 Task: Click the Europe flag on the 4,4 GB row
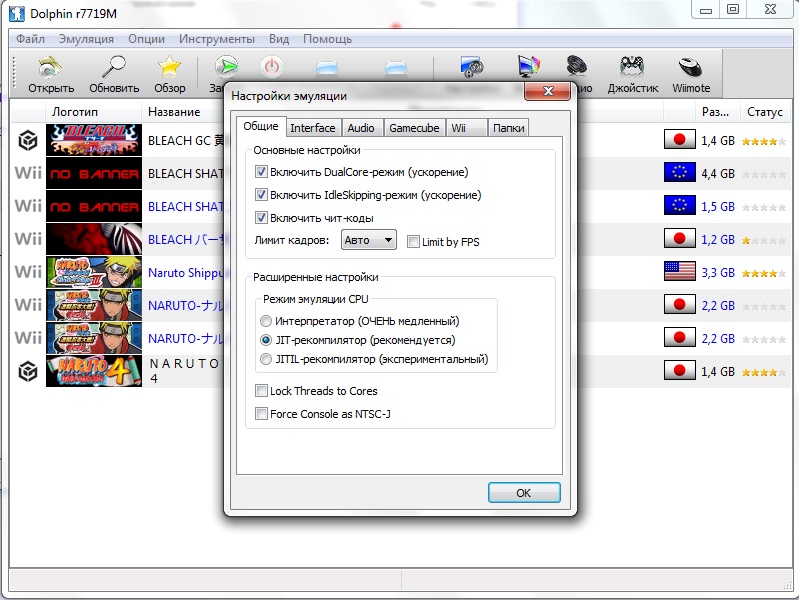(x=679, y=173)
